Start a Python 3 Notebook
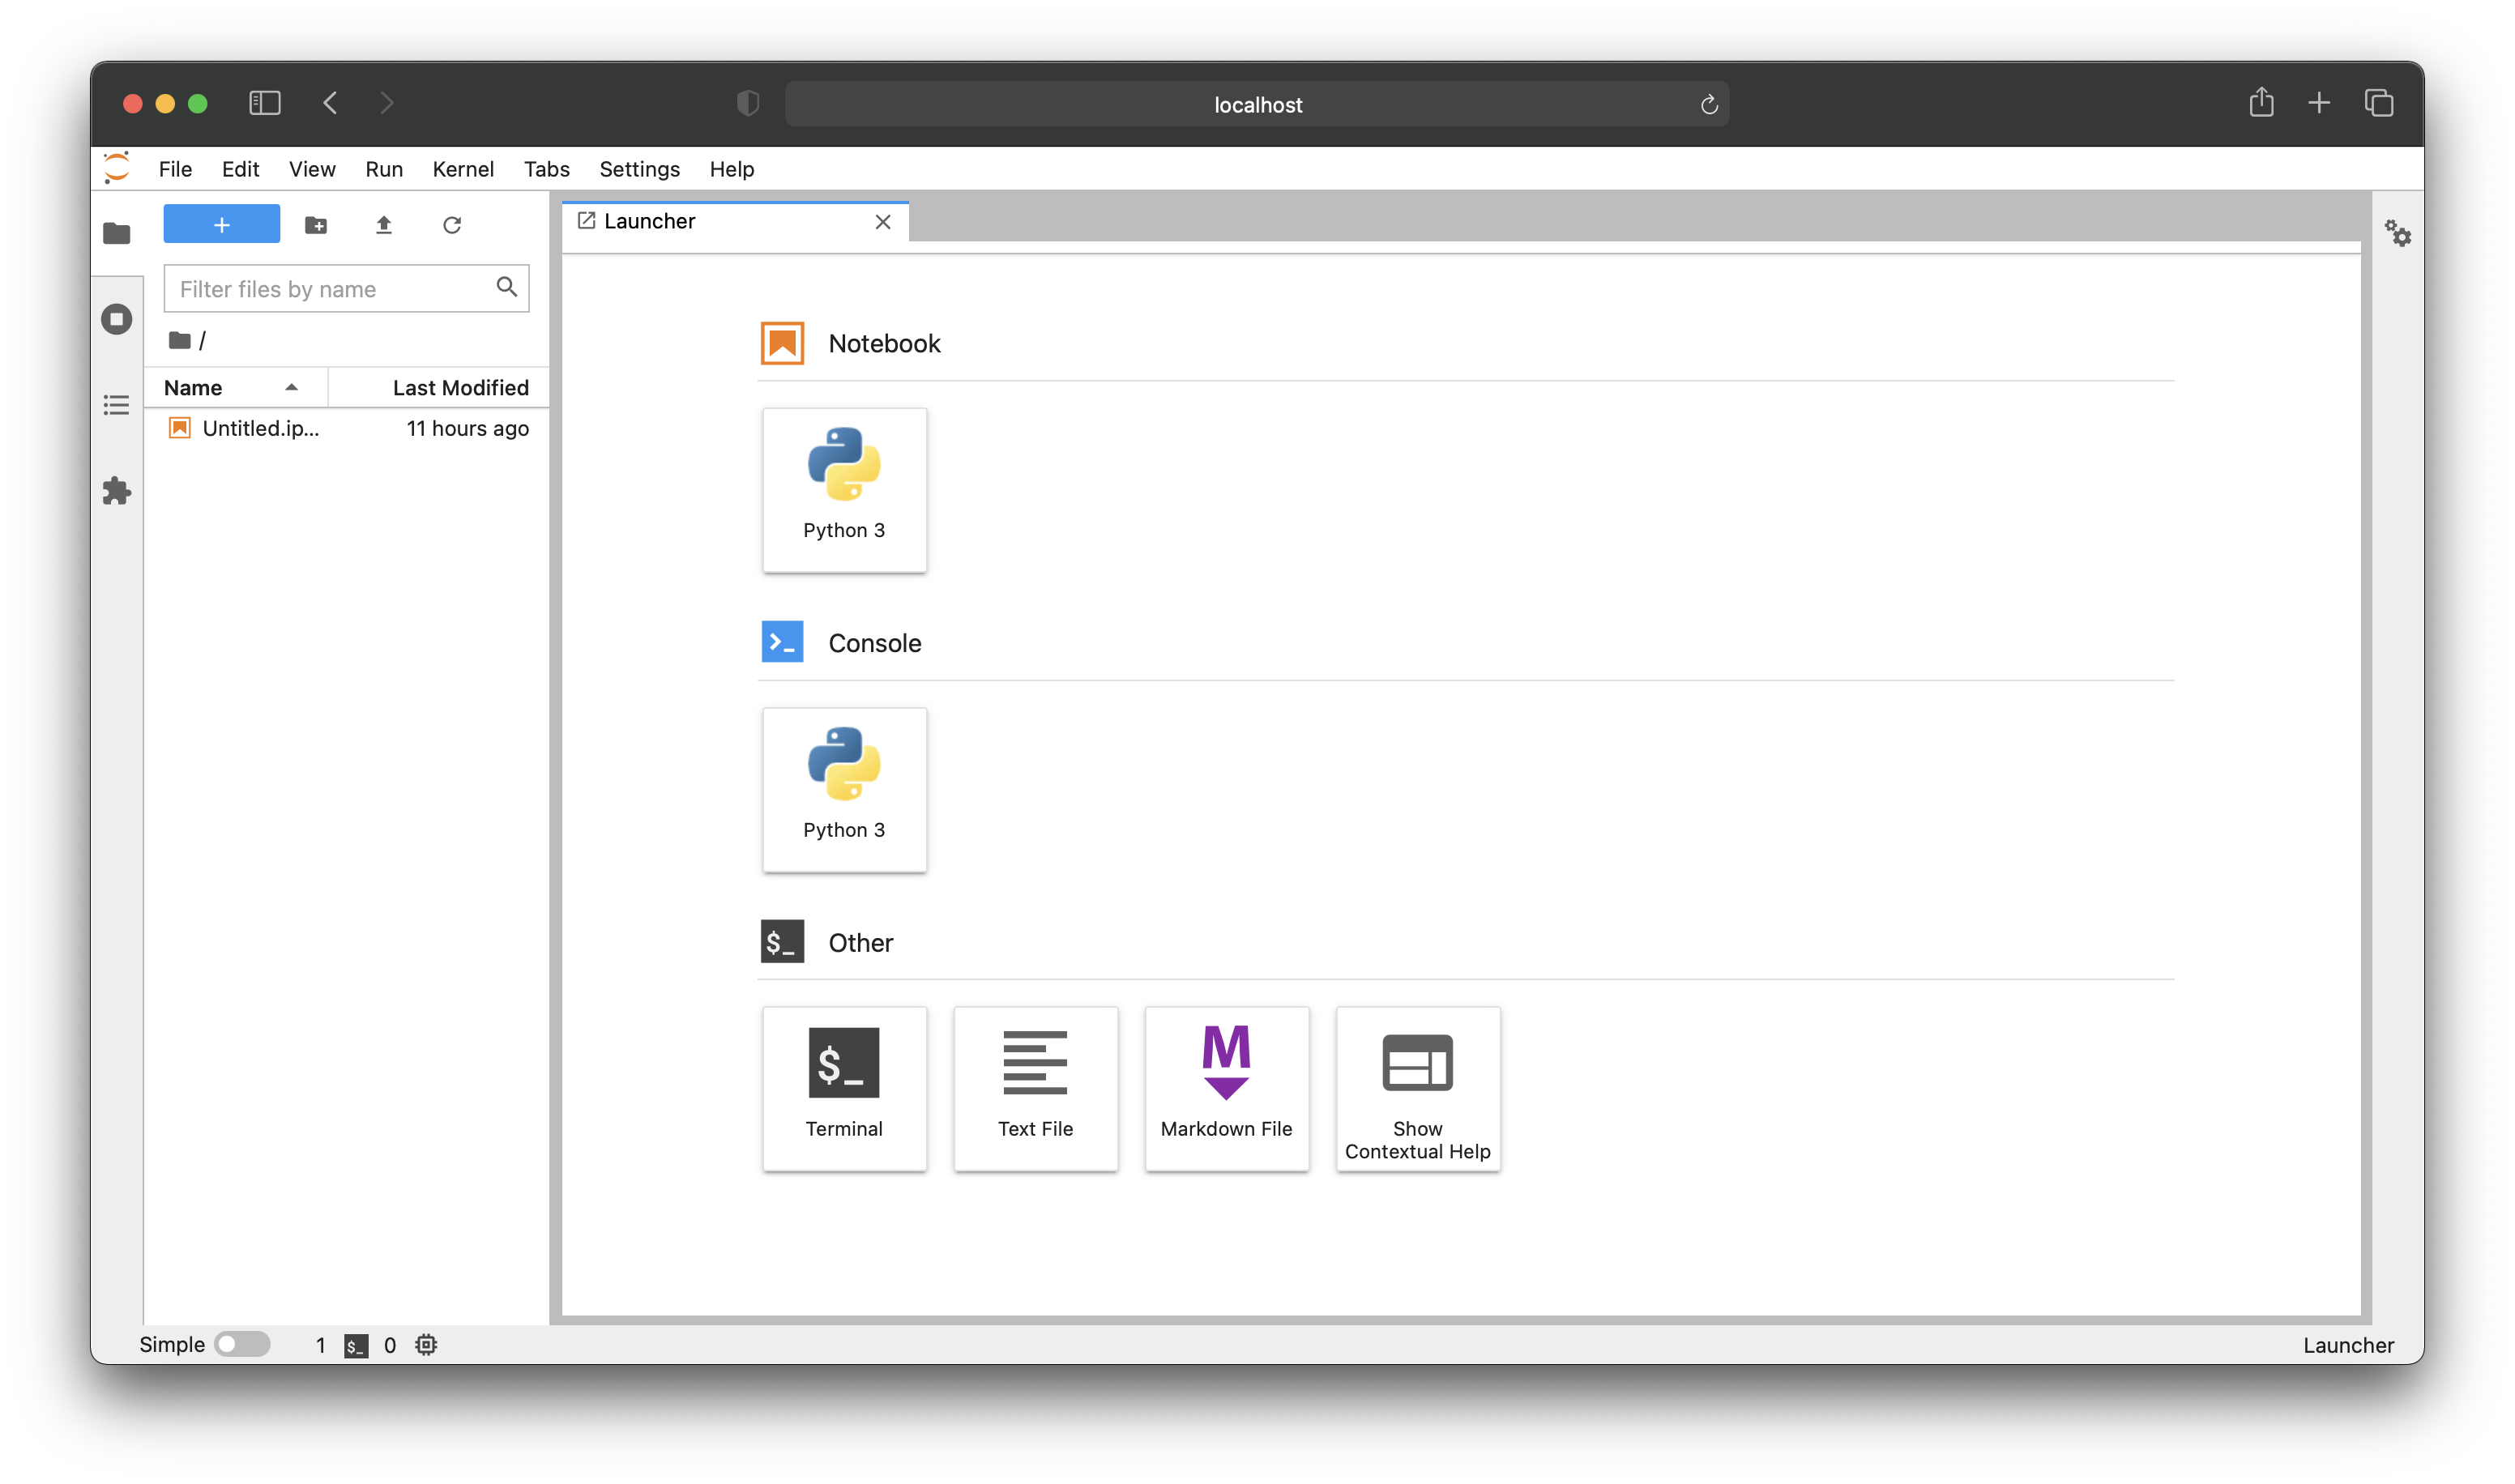The width and height of the screenshot is (2515, 1484). click(x=844, y=490)
